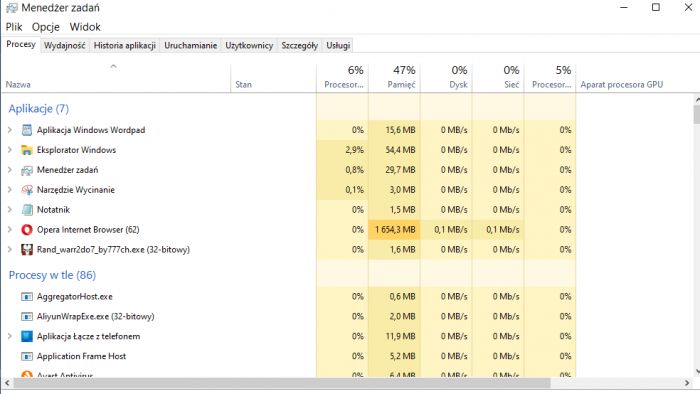Expand the Narzędzie Wycinanie process group
This screenshot has width=700, height=394.
[10, 190]
